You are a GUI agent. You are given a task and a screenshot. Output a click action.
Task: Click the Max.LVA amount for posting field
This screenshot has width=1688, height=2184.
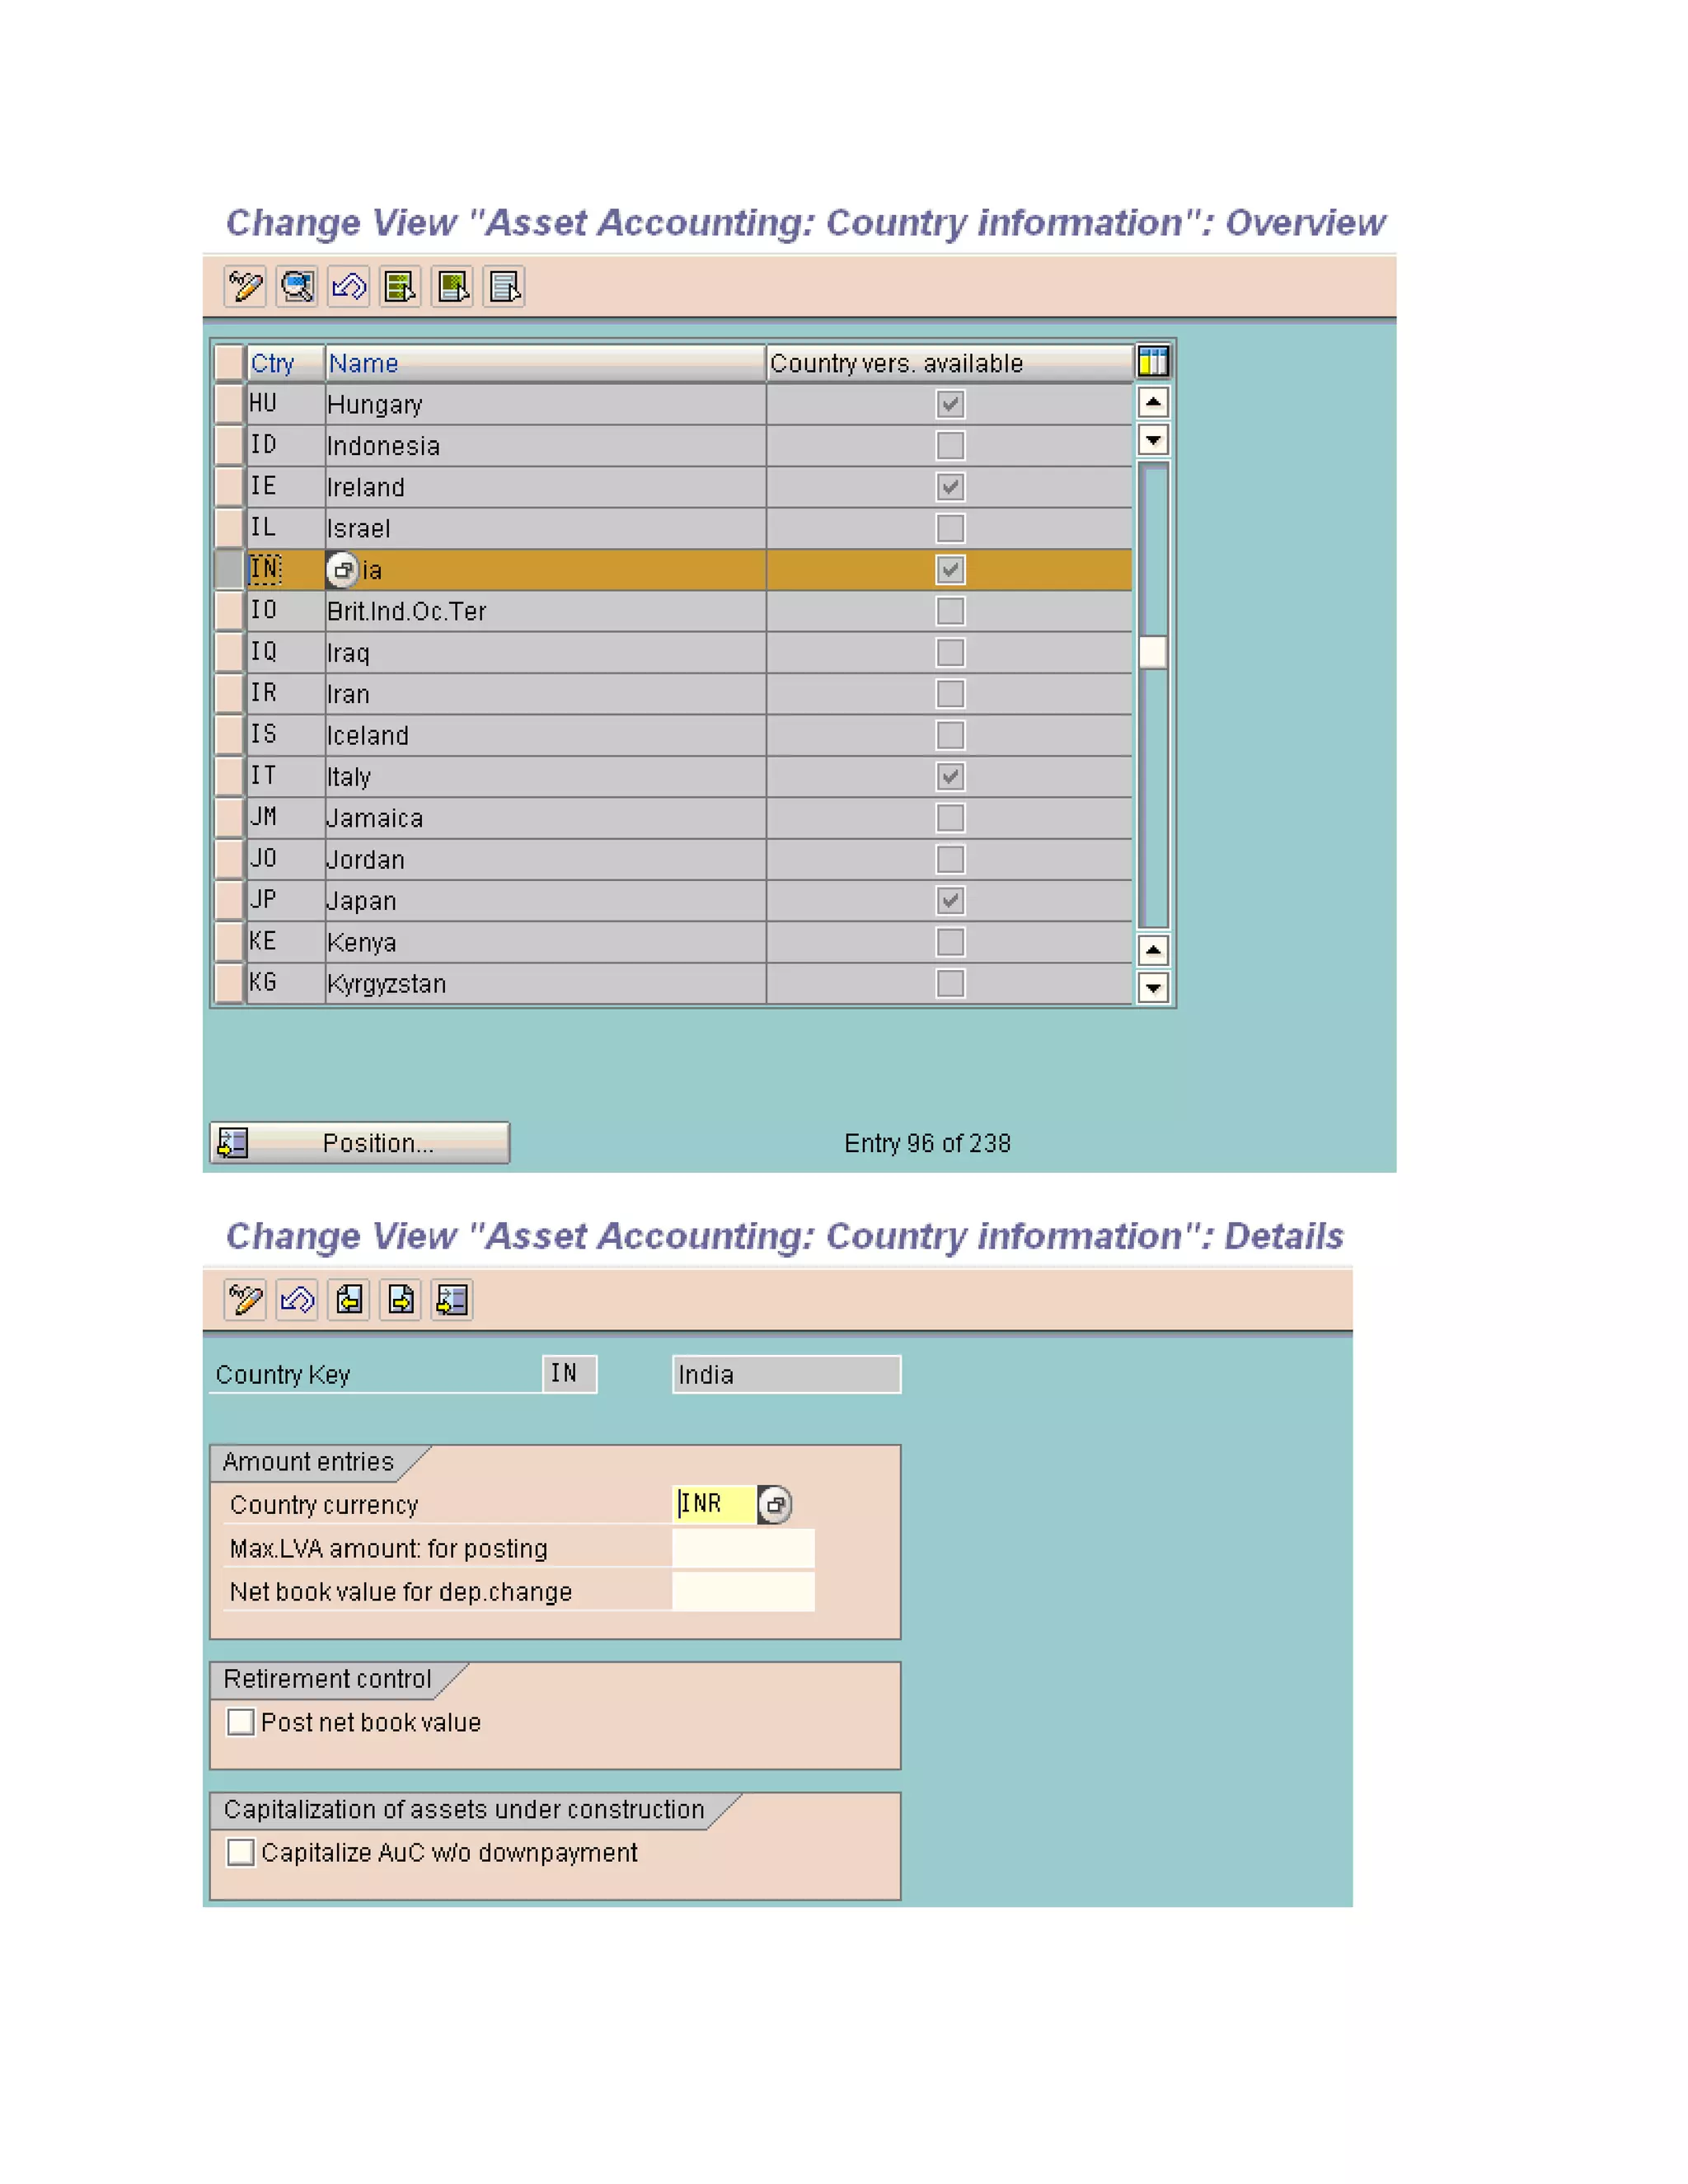pyautogui.click(x=743, y=1548)
